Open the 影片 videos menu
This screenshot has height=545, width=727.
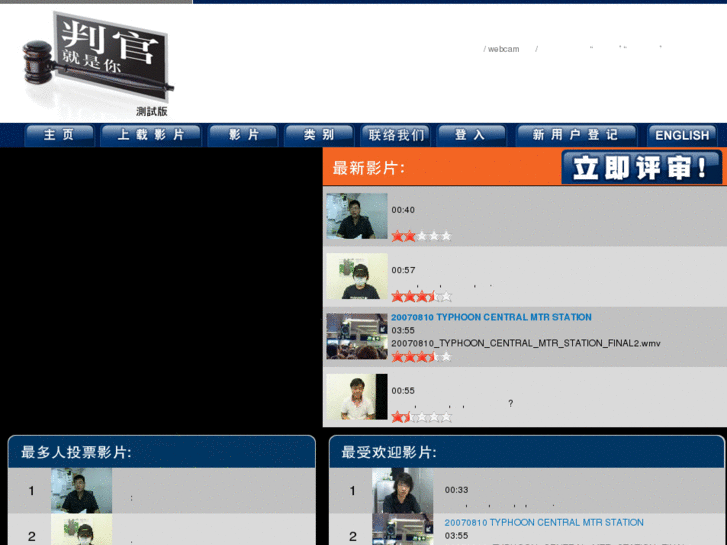point(243,135)
